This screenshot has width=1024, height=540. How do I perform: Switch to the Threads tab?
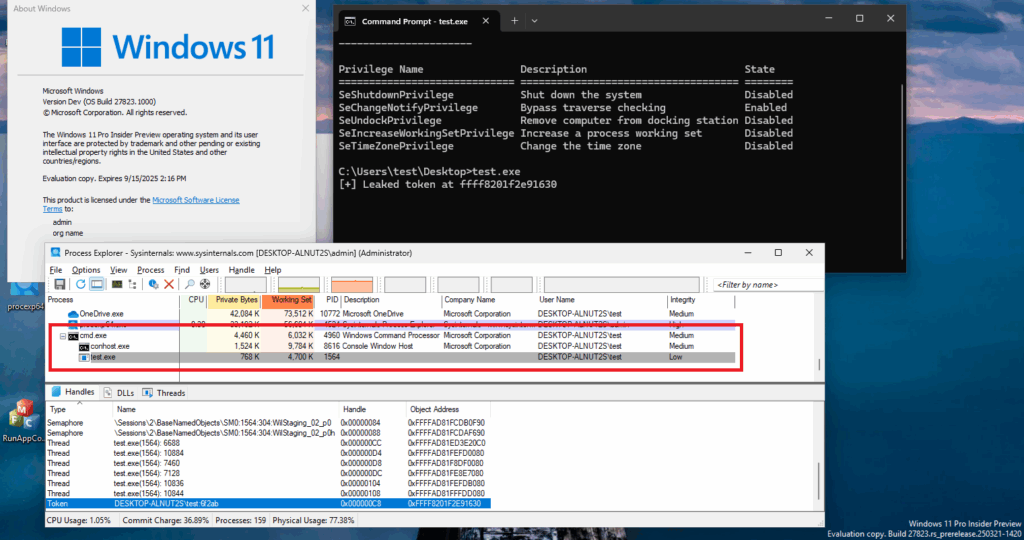[x=164, y=392]
